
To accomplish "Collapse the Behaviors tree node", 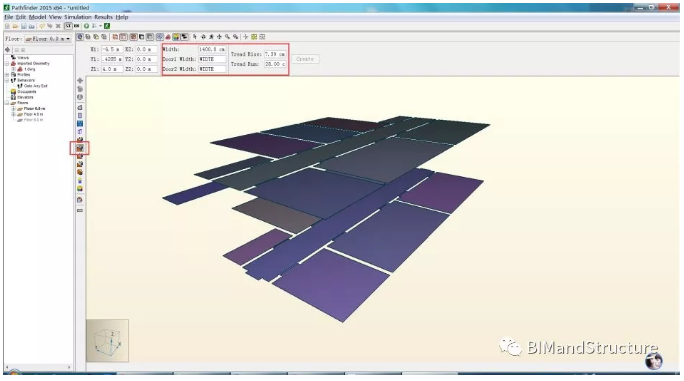I will pos(7,80).
